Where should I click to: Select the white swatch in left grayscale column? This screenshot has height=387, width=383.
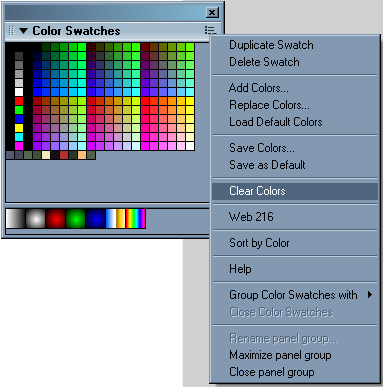19,92
